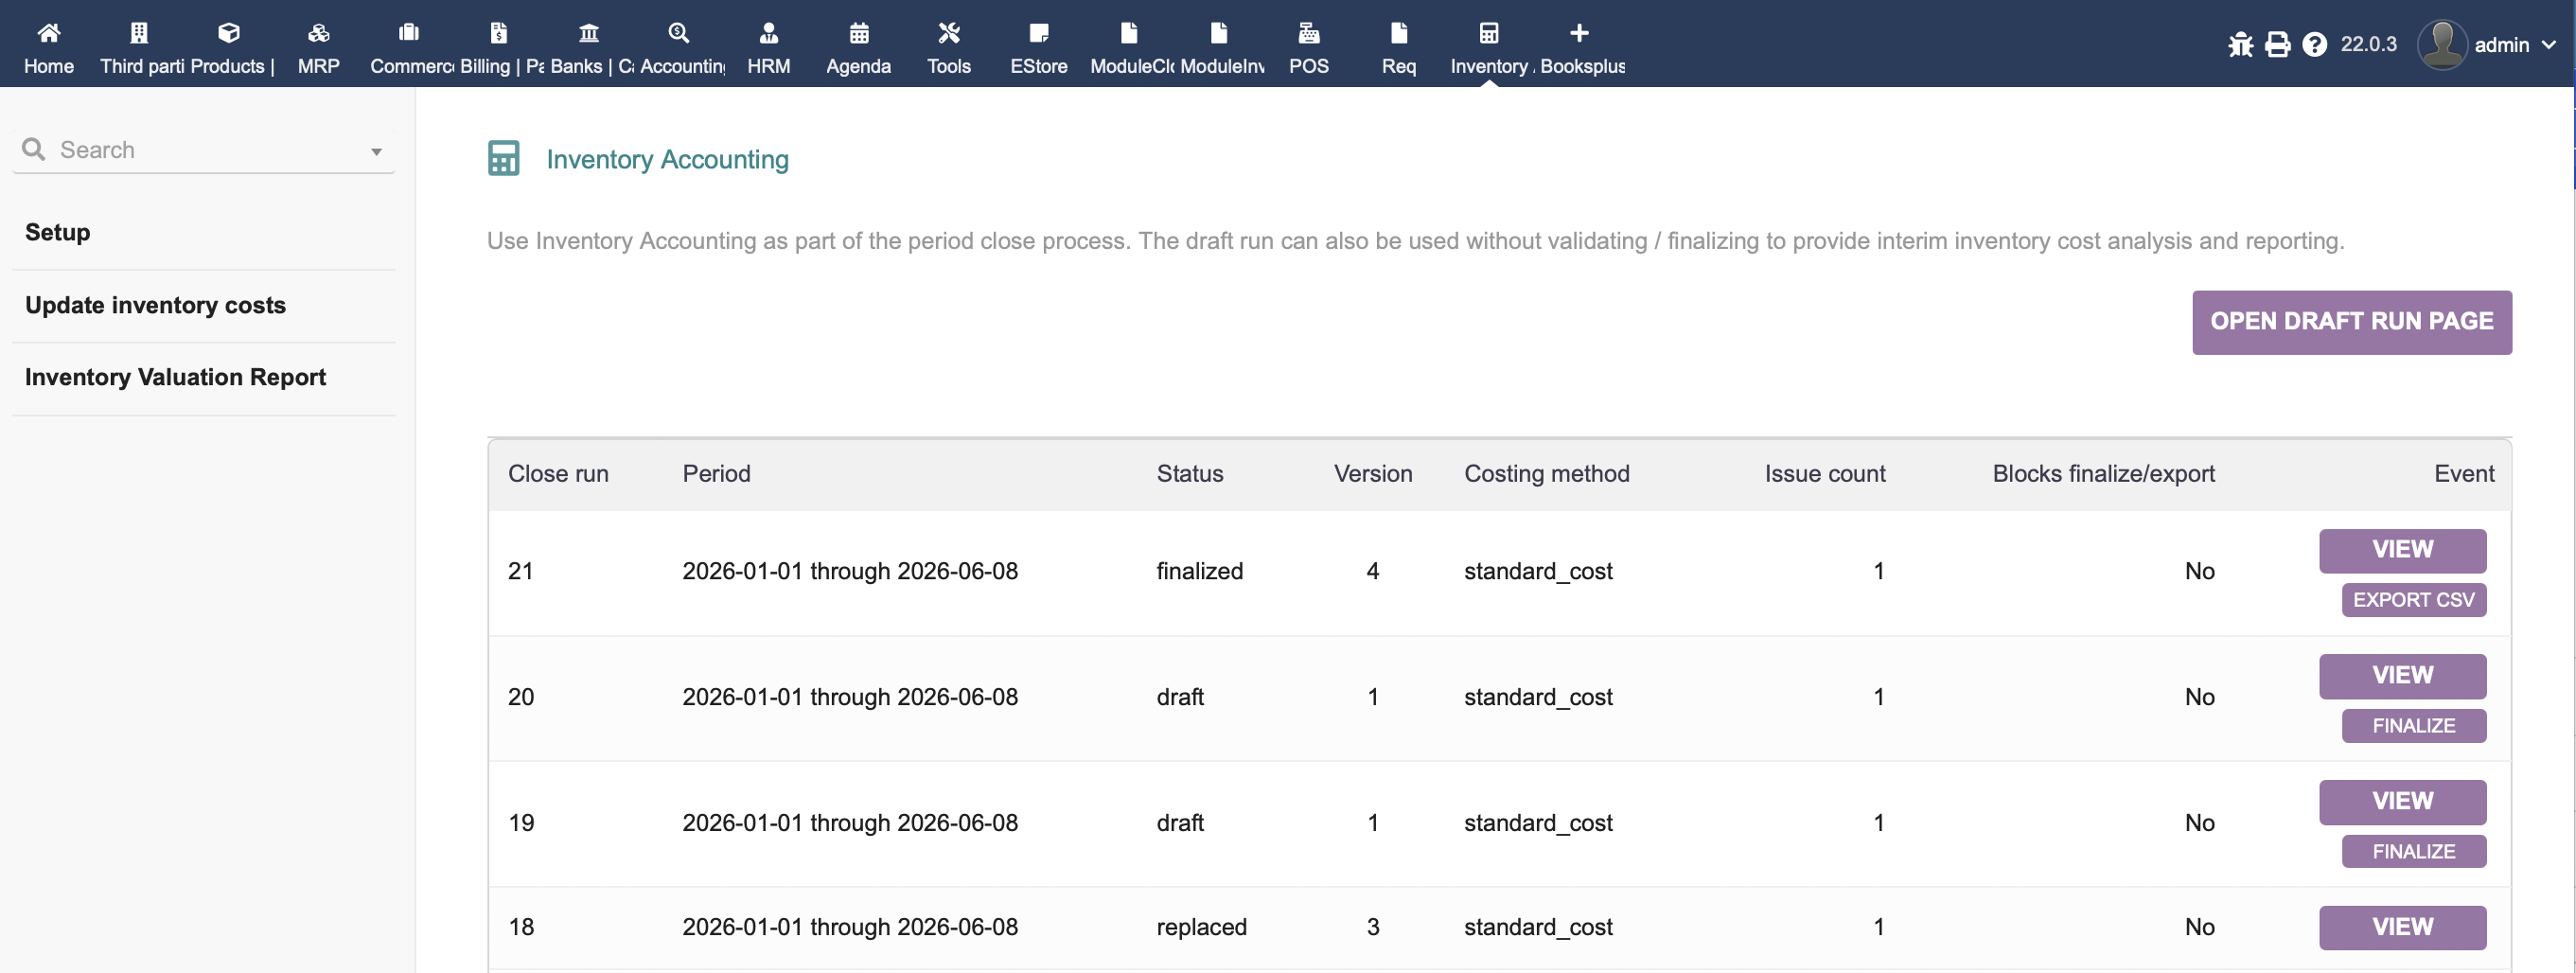Click the Event column header

(x=2464, y=474)
